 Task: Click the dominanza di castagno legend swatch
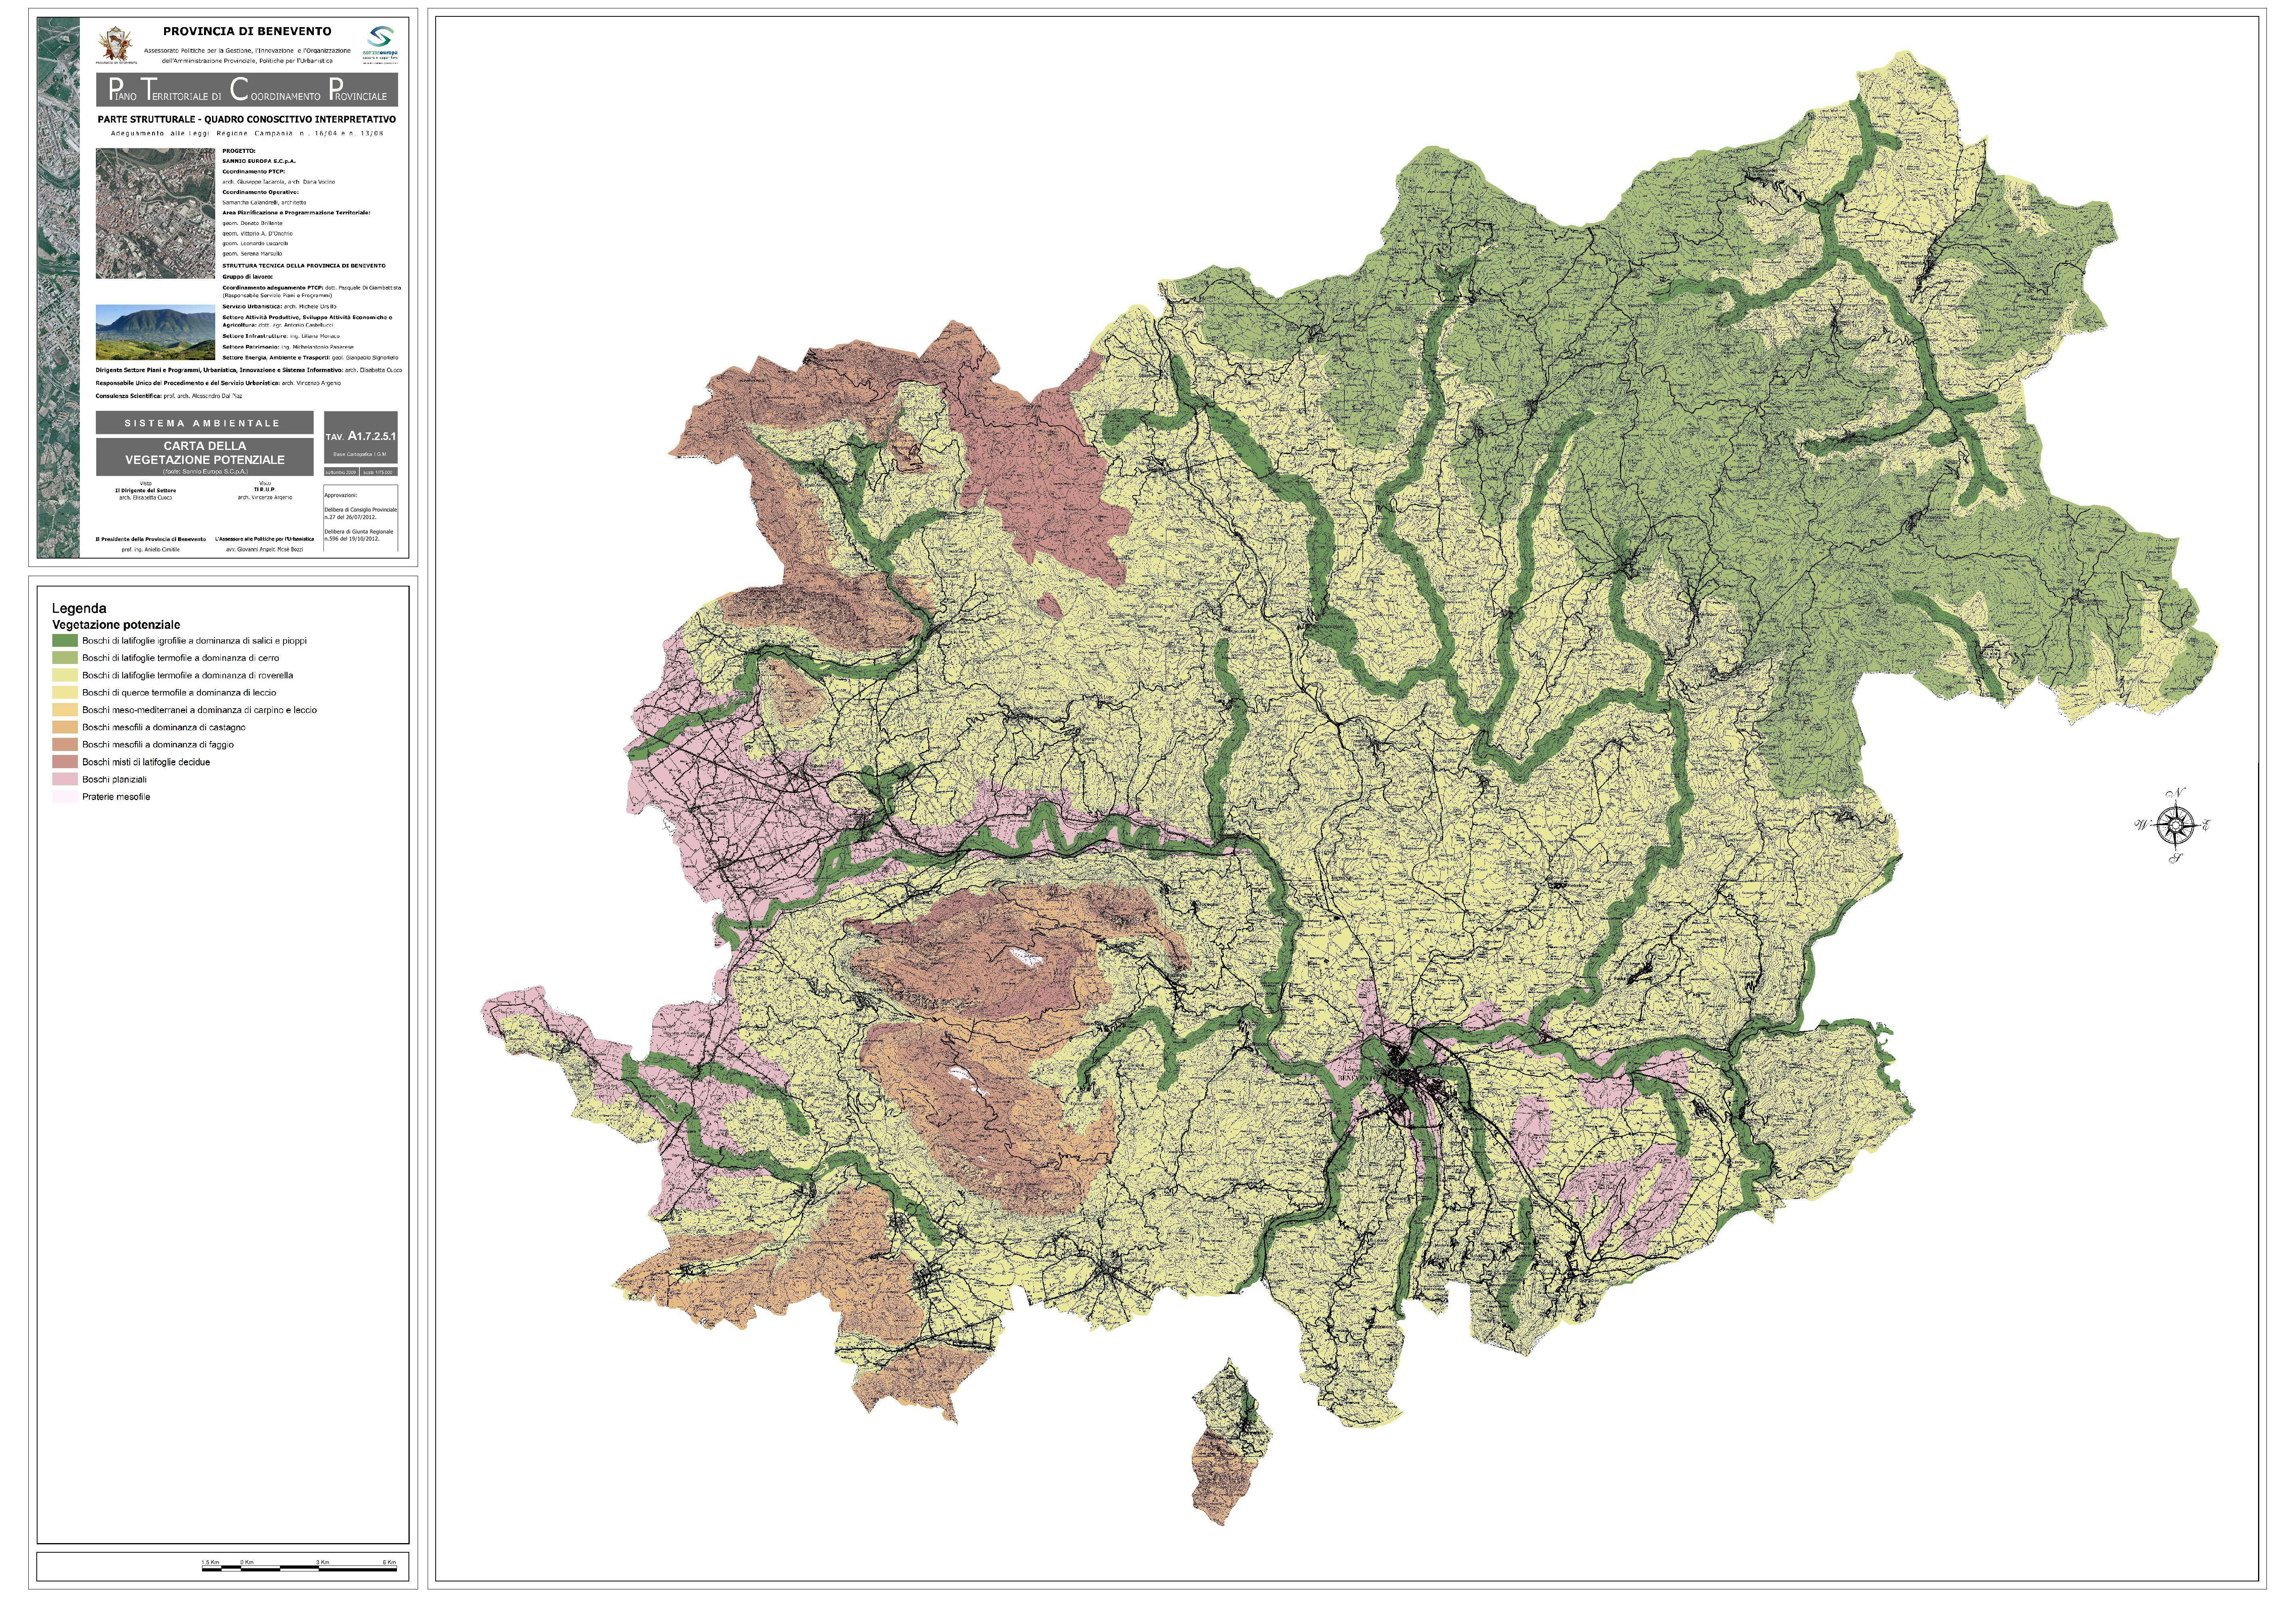click(x=65, y=727)
